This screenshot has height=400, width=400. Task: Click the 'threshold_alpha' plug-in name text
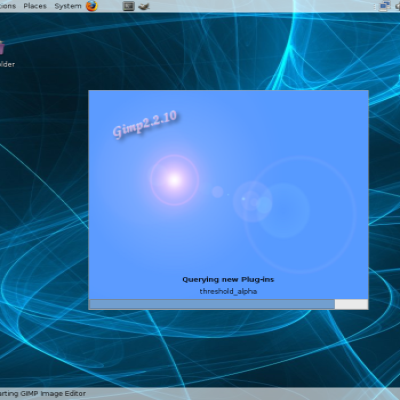(228, 291)
